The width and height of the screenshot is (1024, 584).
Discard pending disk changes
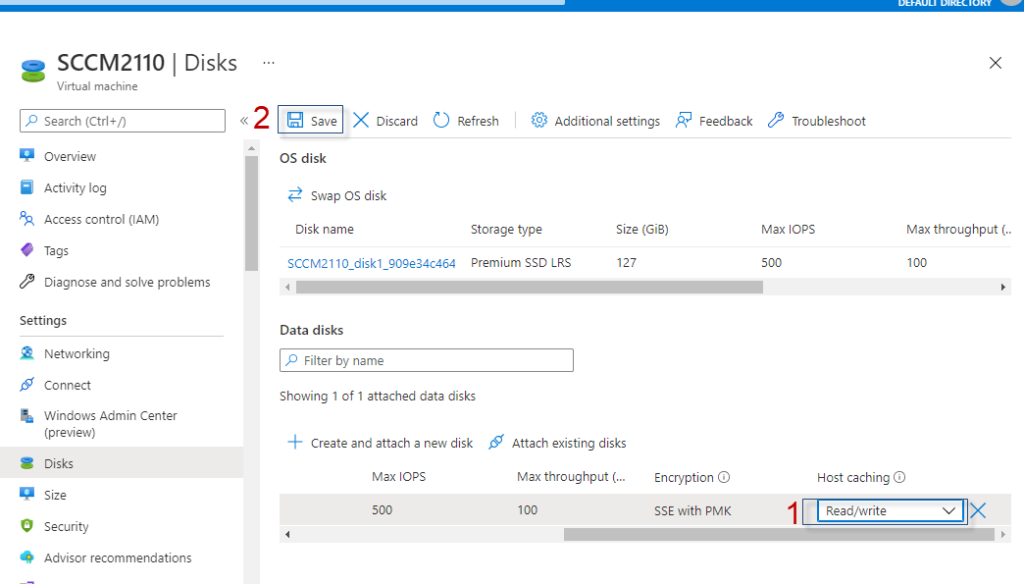(x=385, y=121)
